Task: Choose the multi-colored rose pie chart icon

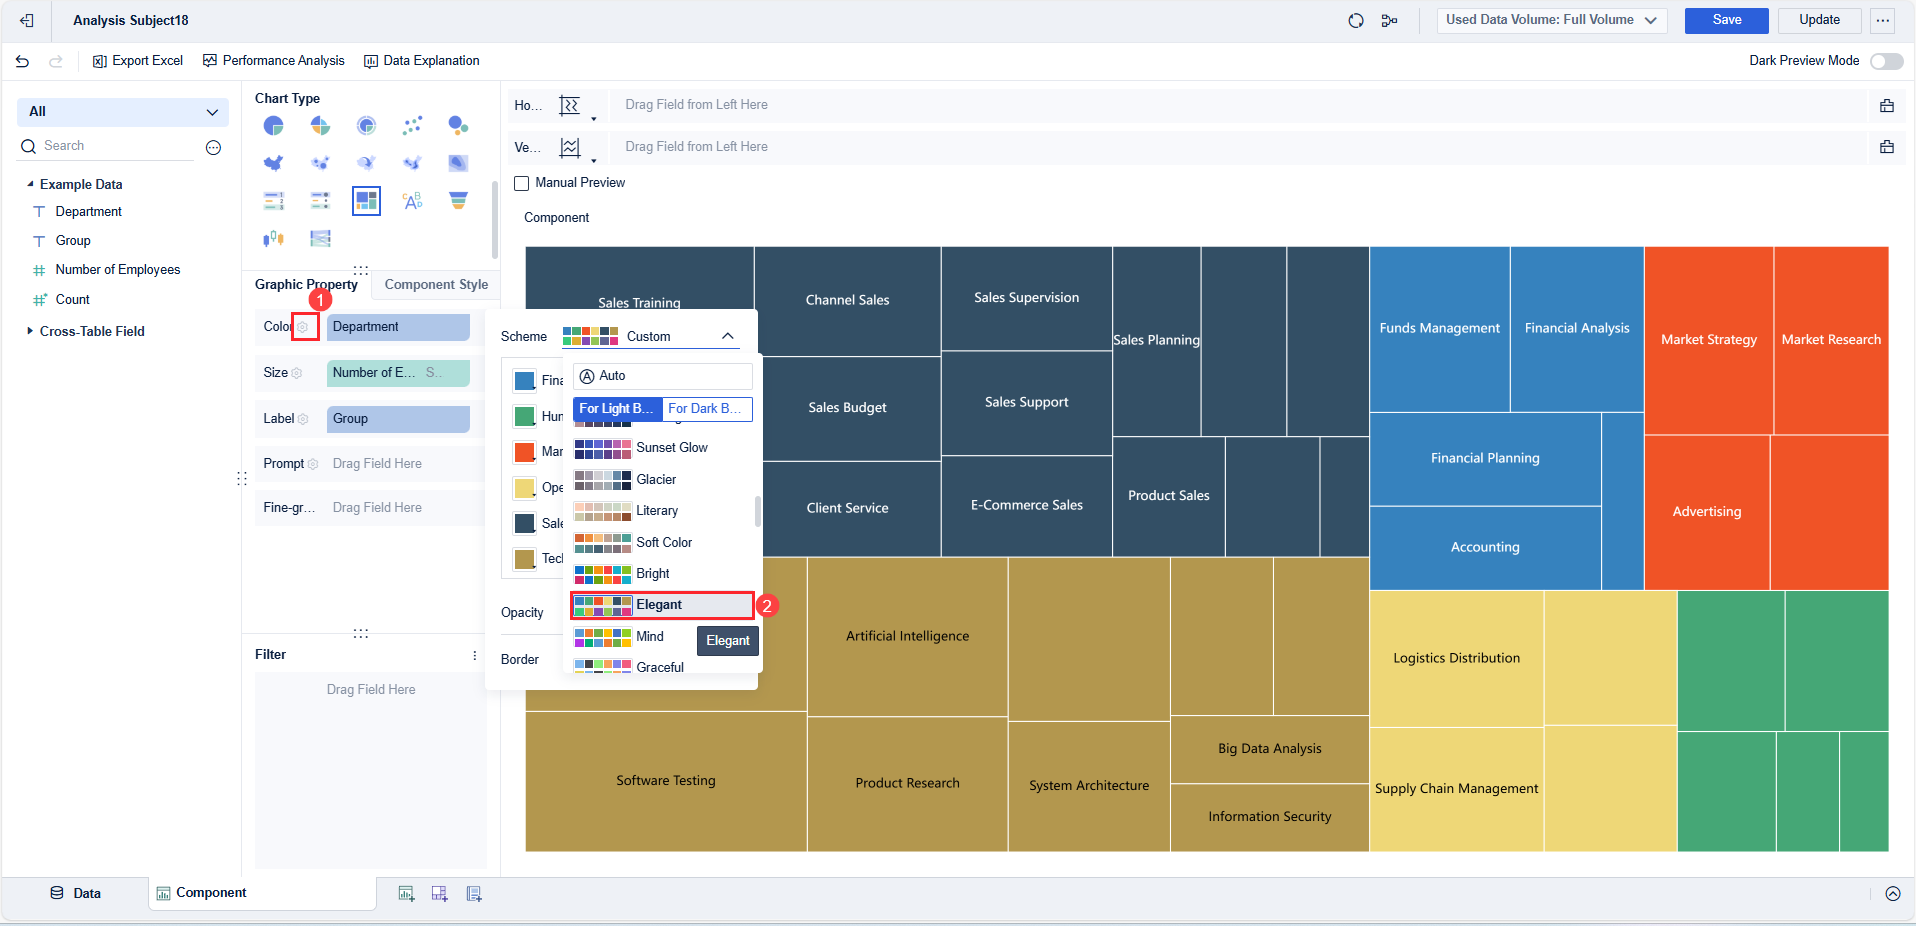Action: (320, 125)
